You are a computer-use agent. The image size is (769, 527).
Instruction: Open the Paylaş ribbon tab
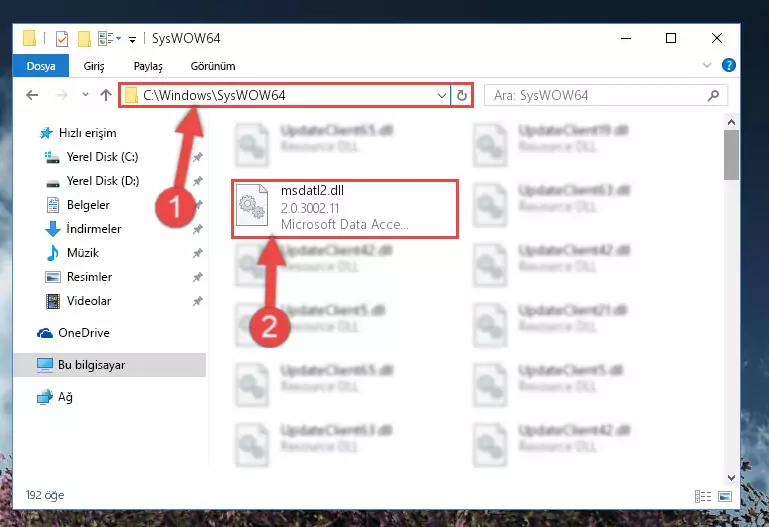[x=148, y=66]
